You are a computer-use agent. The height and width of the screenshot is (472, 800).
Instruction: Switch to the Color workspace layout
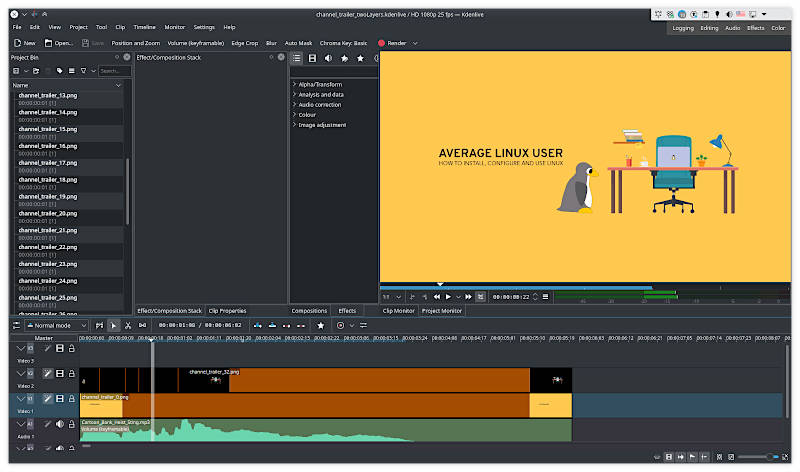coord(778,28)
